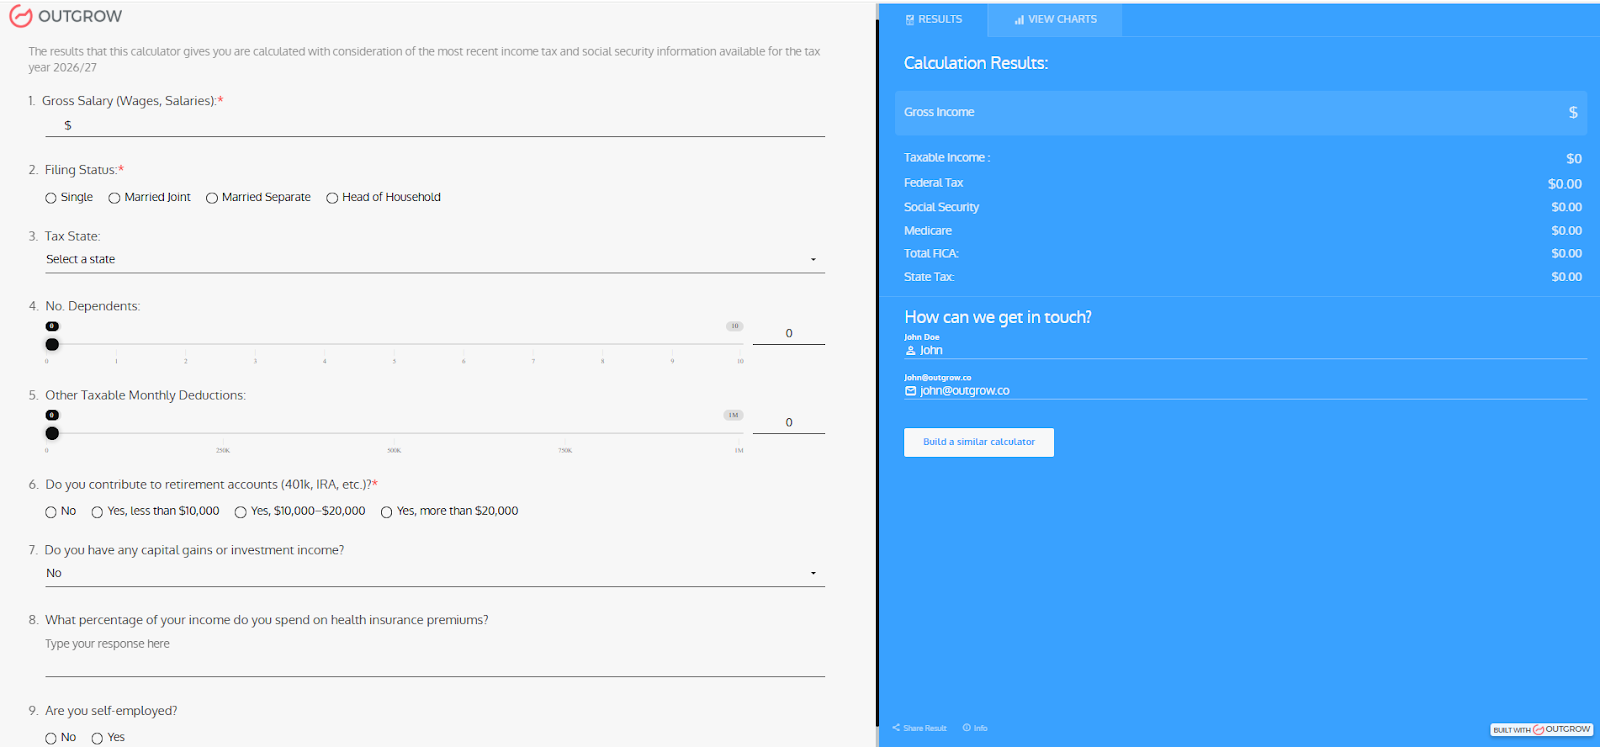Image resolution: width=1600 pixels, height=747 pixels.
Task: Choose 'Yes, more than $20,000' retirement option
Action: point(386,512)
